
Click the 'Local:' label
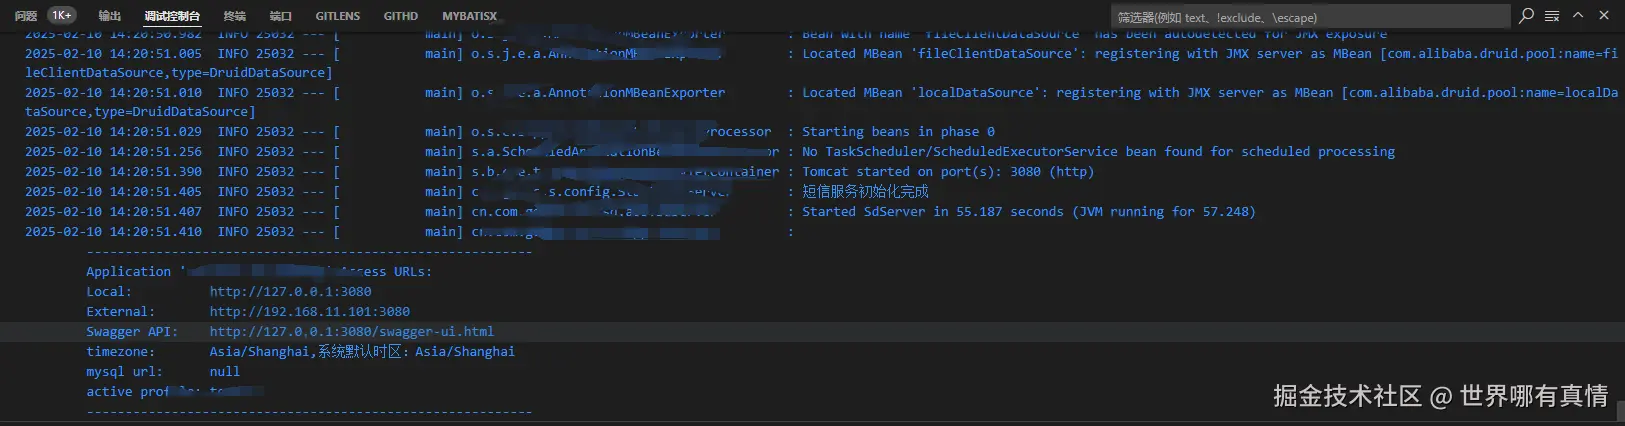coord(109,292)
